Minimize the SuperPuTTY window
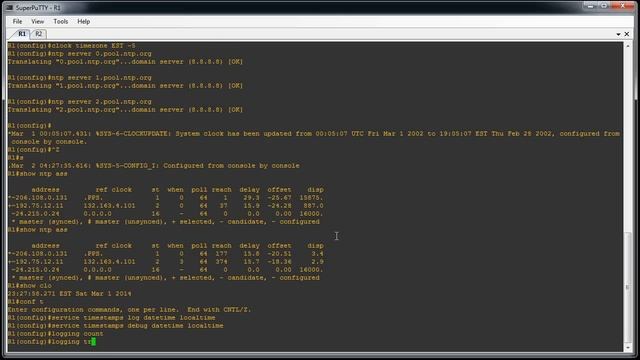Image resolution: width=640 pixels, height=360 pixels. (x=591, y=6)
